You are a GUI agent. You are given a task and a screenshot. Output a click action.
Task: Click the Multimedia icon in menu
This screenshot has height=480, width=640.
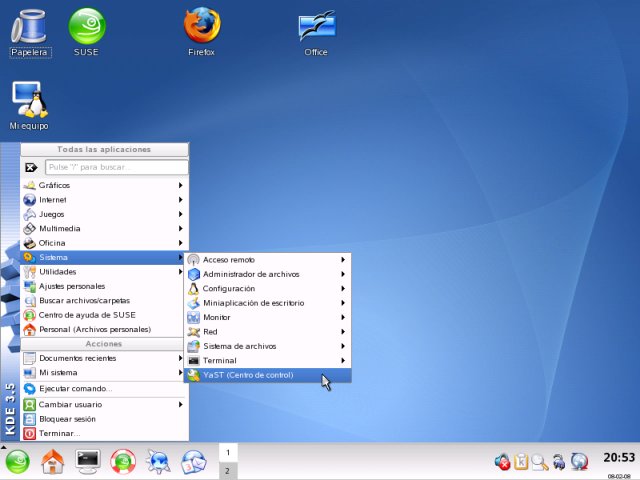29,229
